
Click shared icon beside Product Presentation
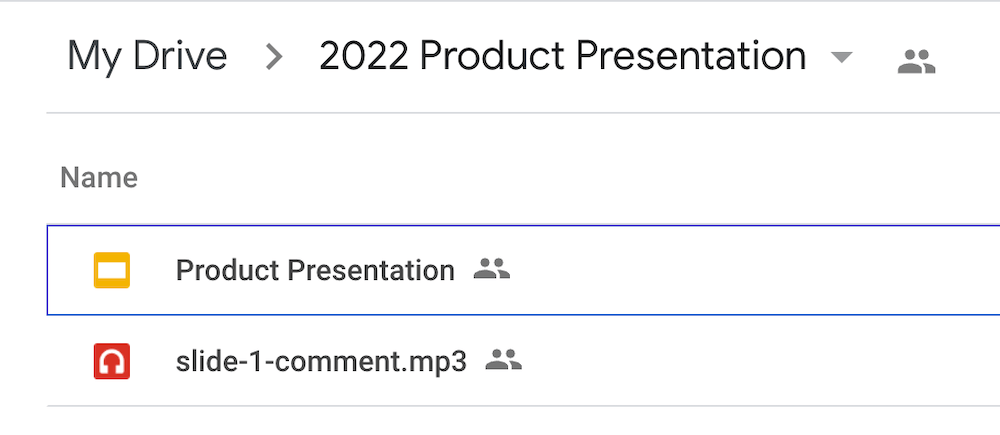pyautogui.click(x=492, y=269)
